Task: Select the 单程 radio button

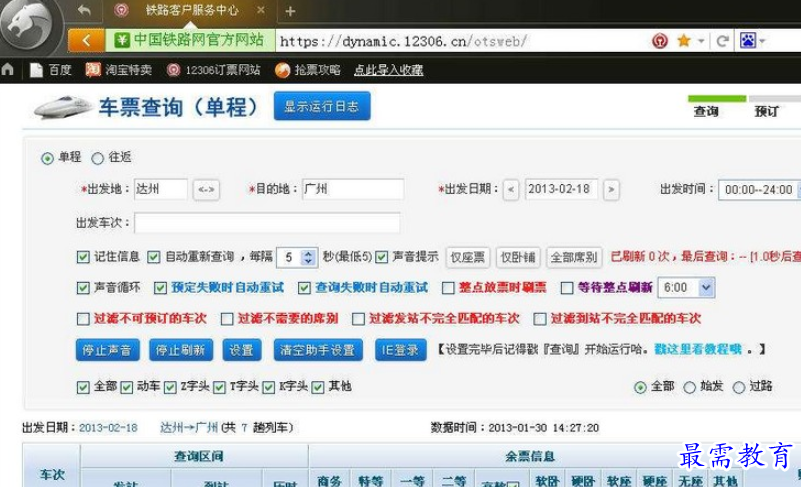Action: 47,158
